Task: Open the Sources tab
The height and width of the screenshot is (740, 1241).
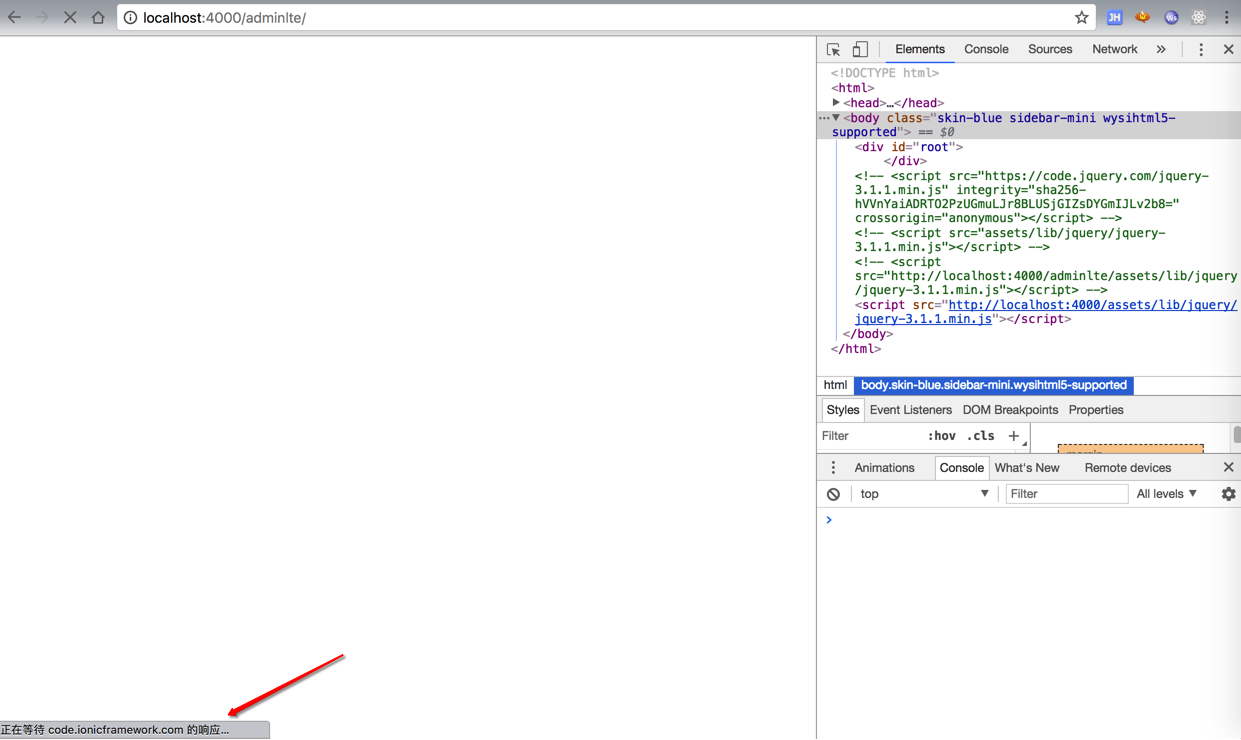Action: point(1050,49)
